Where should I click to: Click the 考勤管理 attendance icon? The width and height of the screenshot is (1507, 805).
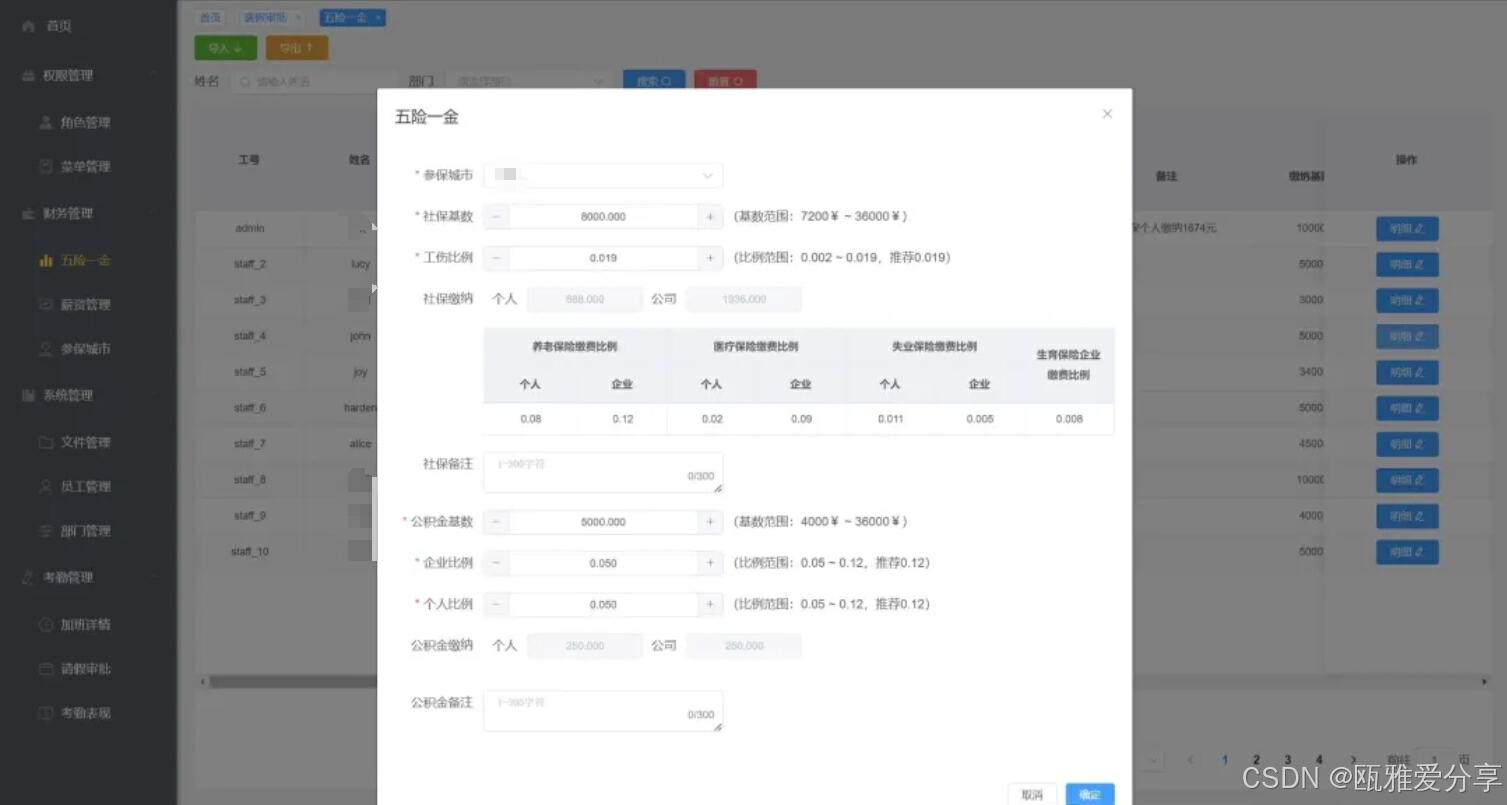[26, 577]
